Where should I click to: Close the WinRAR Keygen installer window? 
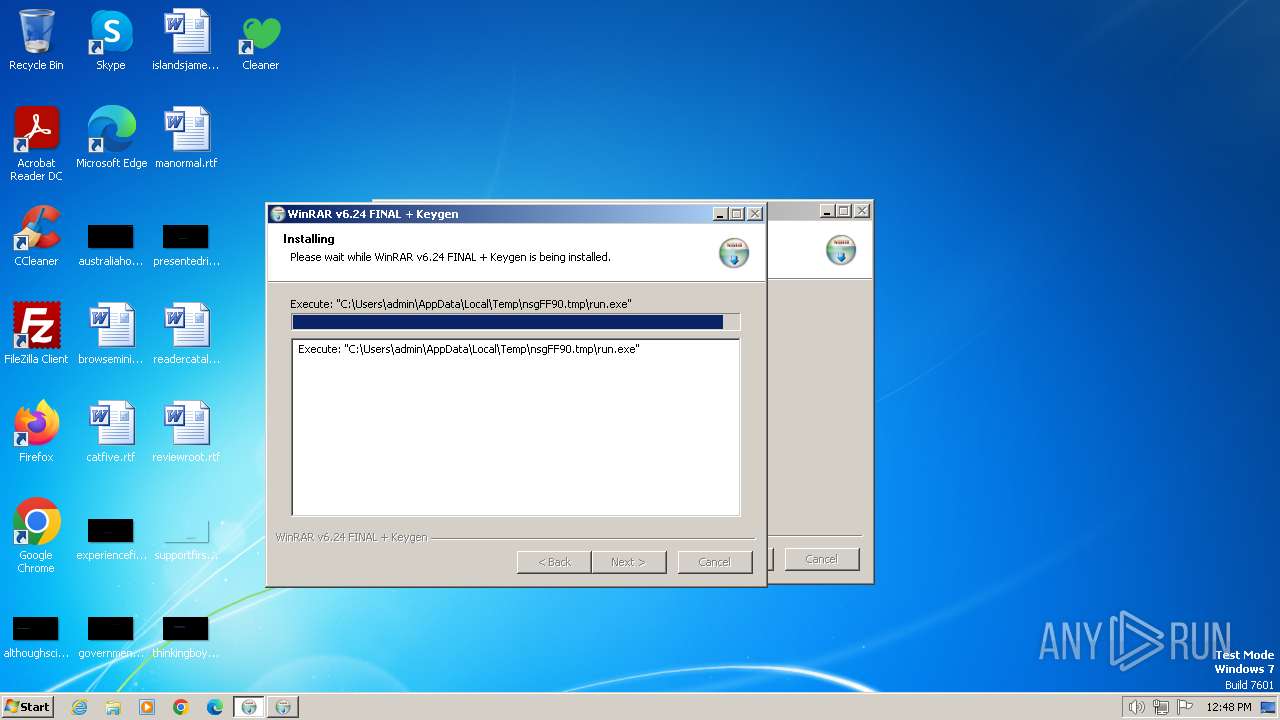click(755, 214)
